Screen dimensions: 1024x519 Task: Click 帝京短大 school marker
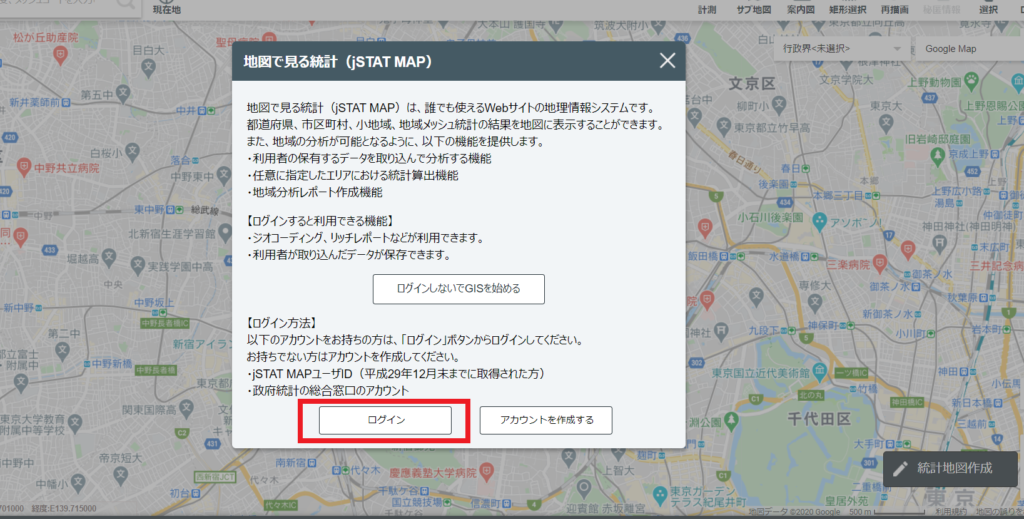click(x=121, y=475)
